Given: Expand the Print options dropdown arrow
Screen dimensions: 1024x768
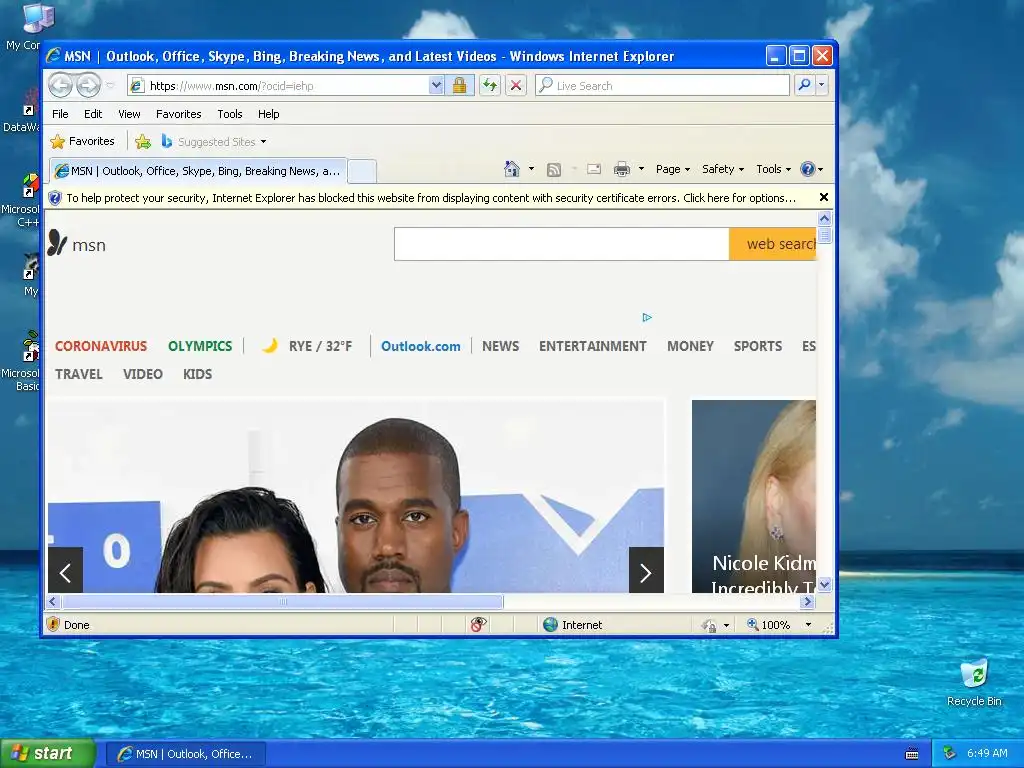Looking at the screenshot, I should [x=641, y=169].
